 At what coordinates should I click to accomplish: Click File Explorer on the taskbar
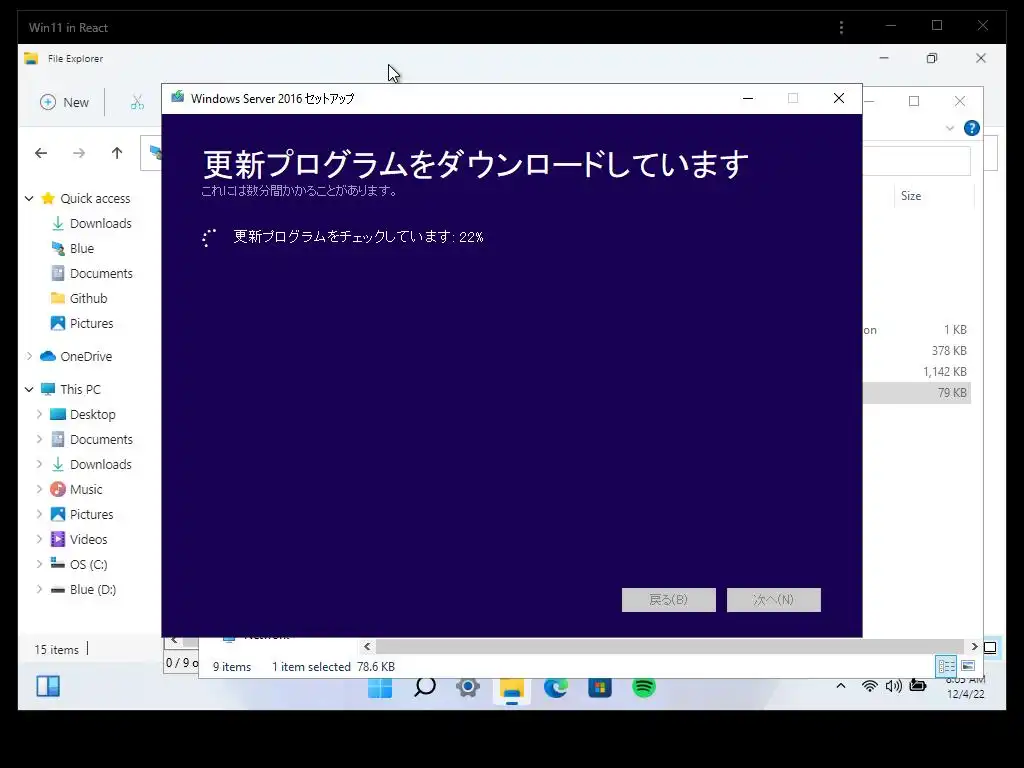[512, 688]
